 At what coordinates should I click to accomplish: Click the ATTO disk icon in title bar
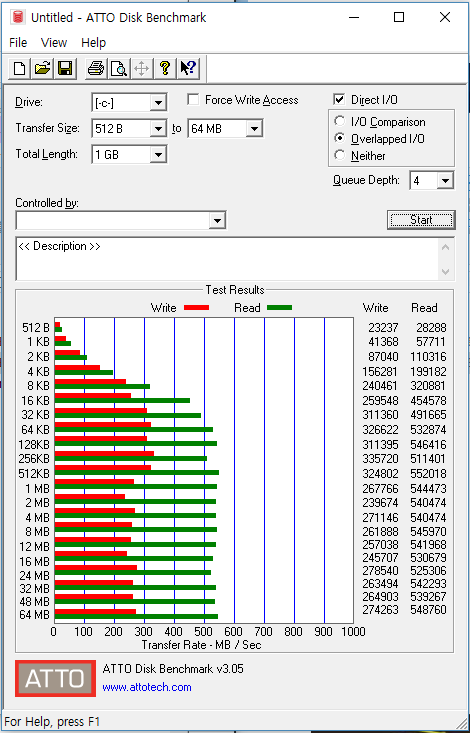(19, 18)
